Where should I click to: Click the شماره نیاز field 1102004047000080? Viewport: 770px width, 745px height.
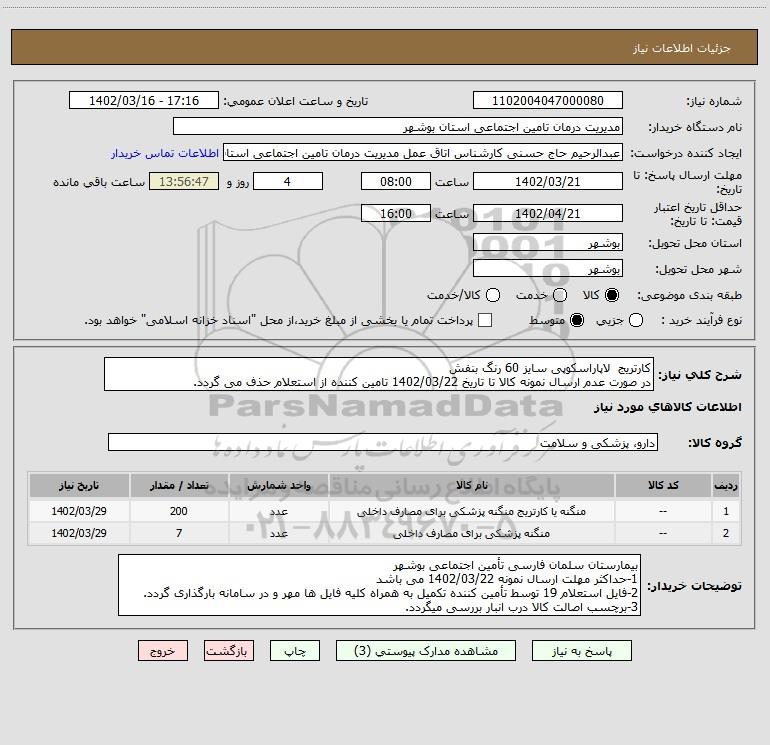548,101
